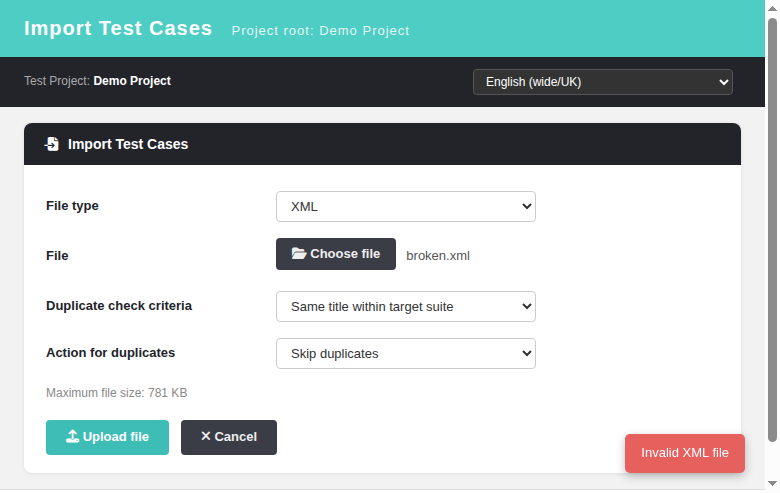Click the scrollbar down arrow

click(x=772, y=484)
